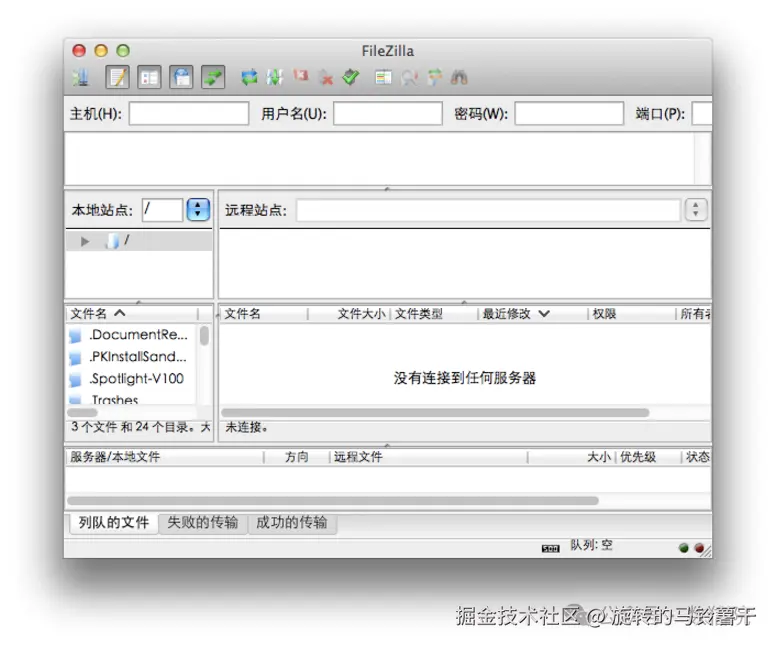The height and width of the screenshot is (646, 775).
Task: Sort remote list by 最近修改 column
Action: [533, 314]
